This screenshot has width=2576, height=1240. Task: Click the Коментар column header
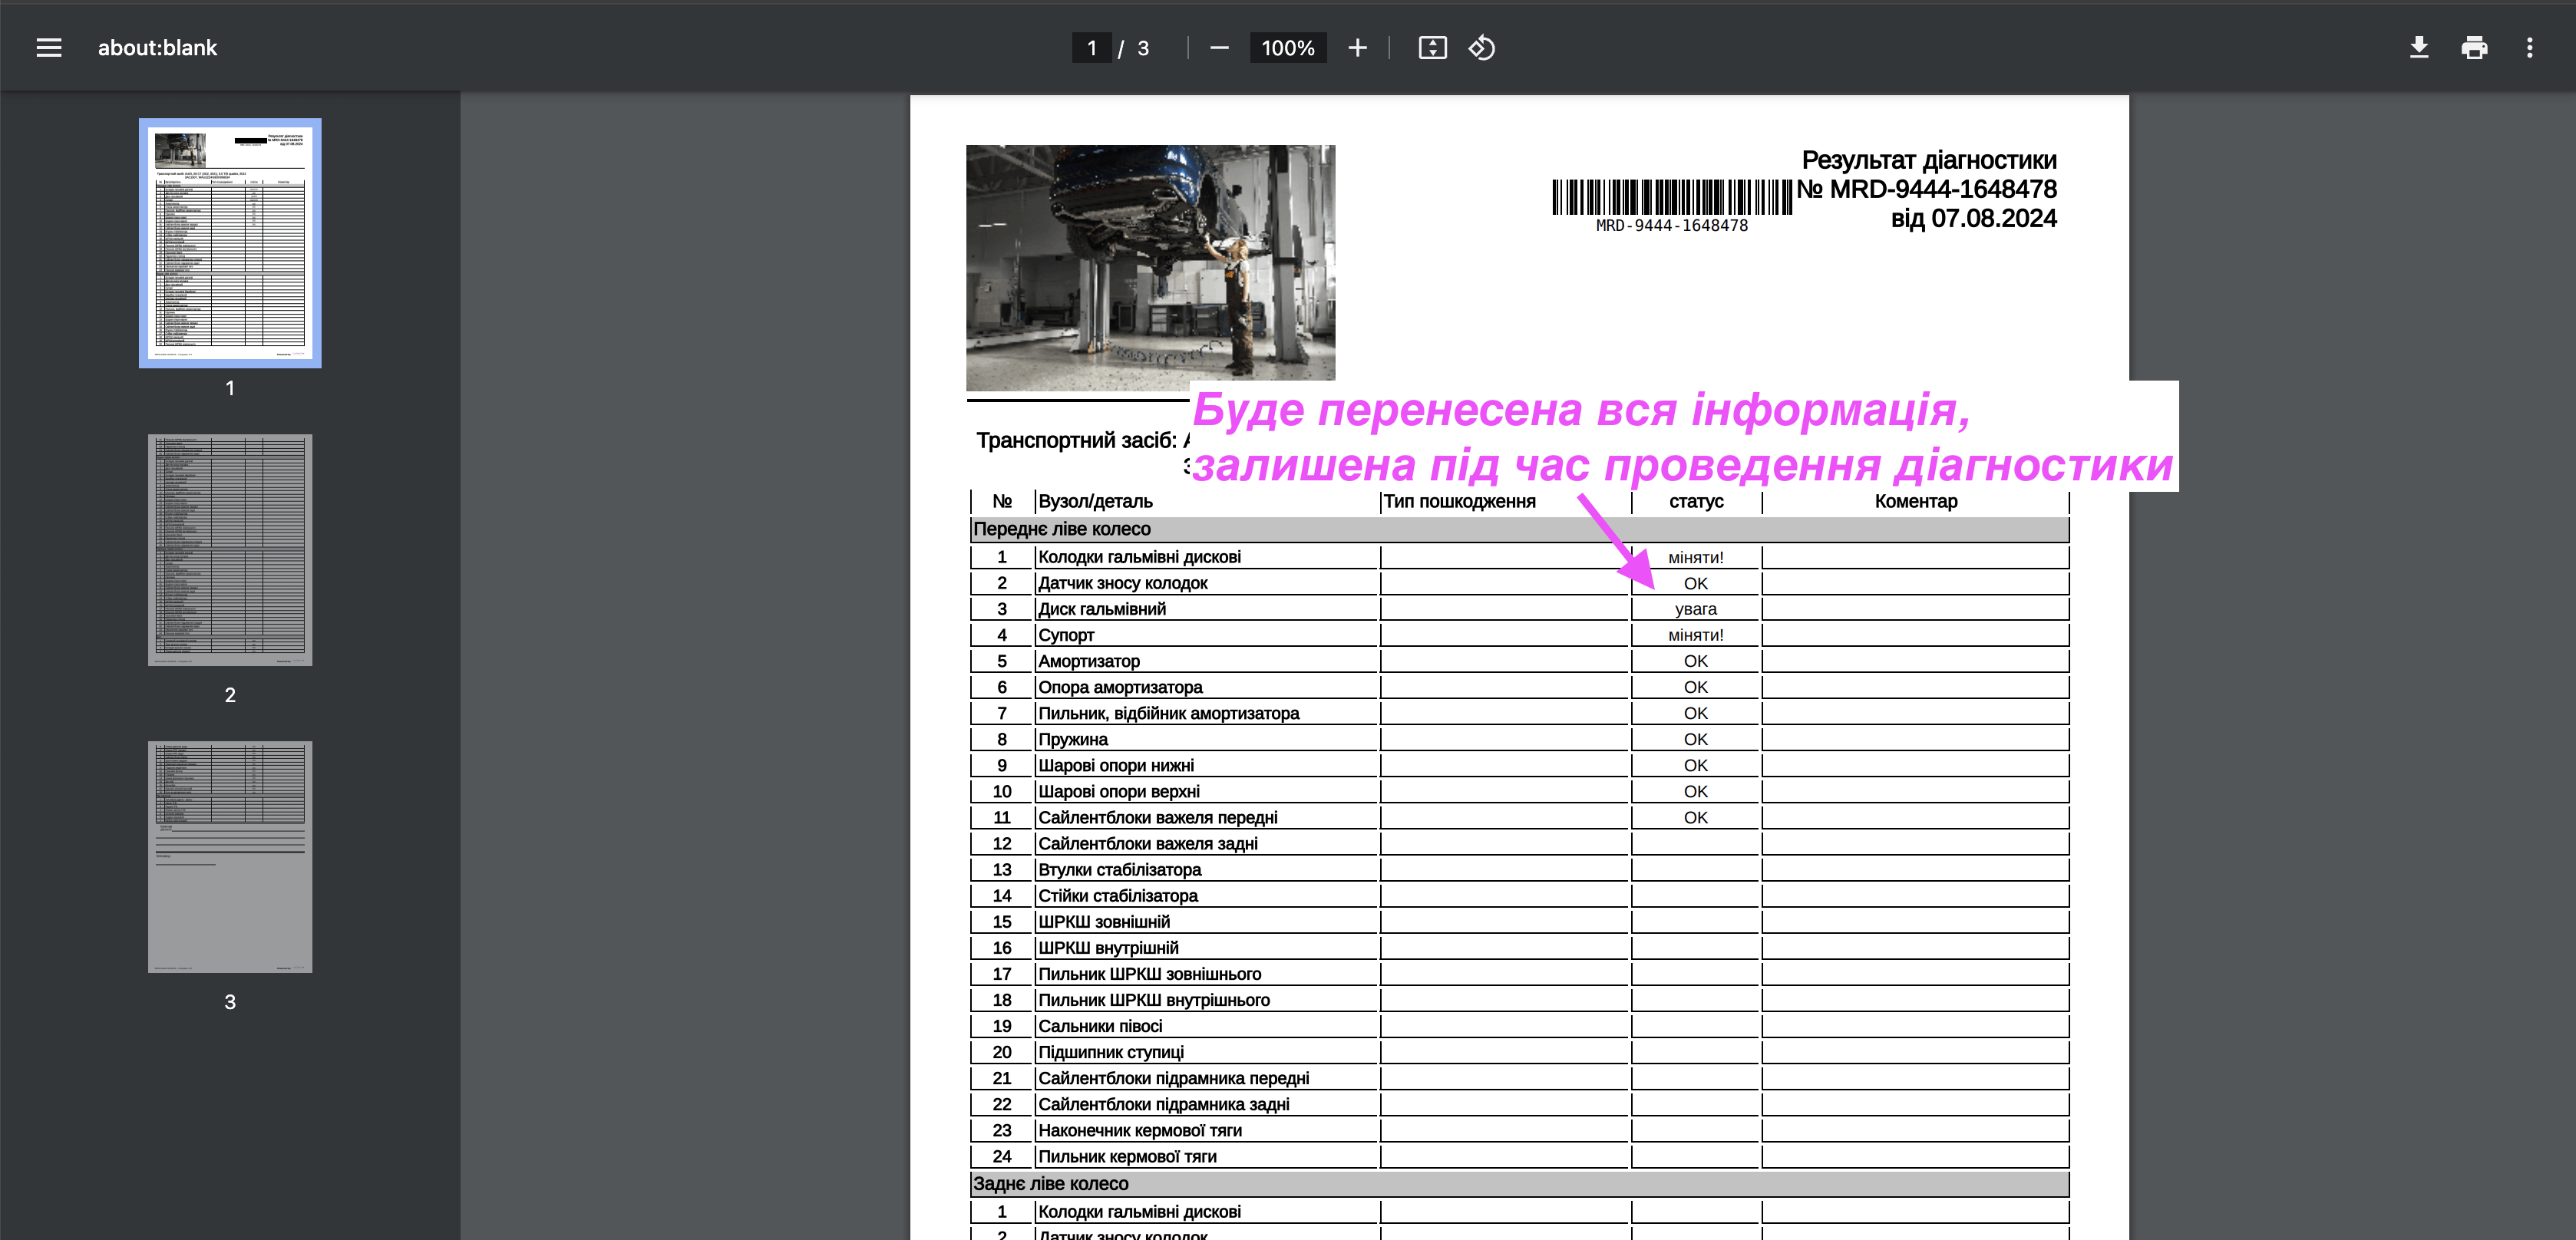[x=1915, y=501]
